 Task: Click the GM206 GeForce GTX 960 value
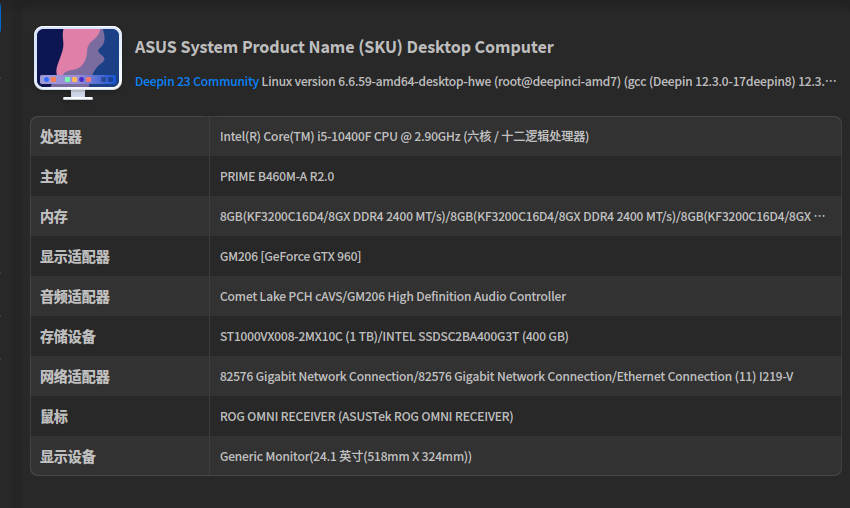291,256
